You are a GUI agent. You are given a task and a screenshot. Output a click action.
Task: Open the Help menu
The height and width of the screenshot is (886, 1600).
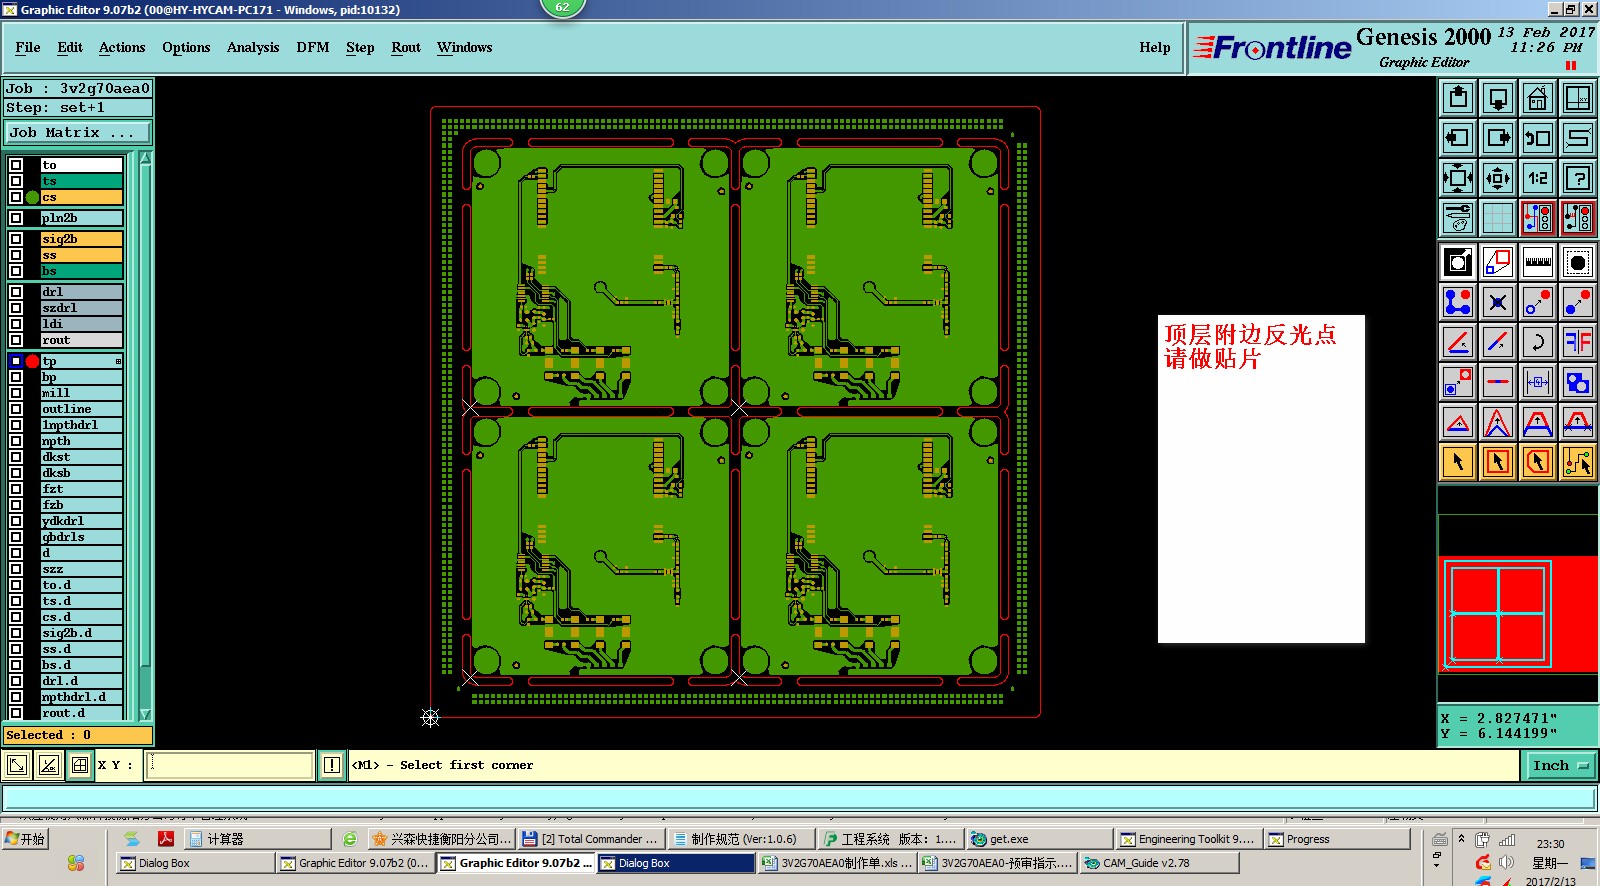(x=1155, y=47)
